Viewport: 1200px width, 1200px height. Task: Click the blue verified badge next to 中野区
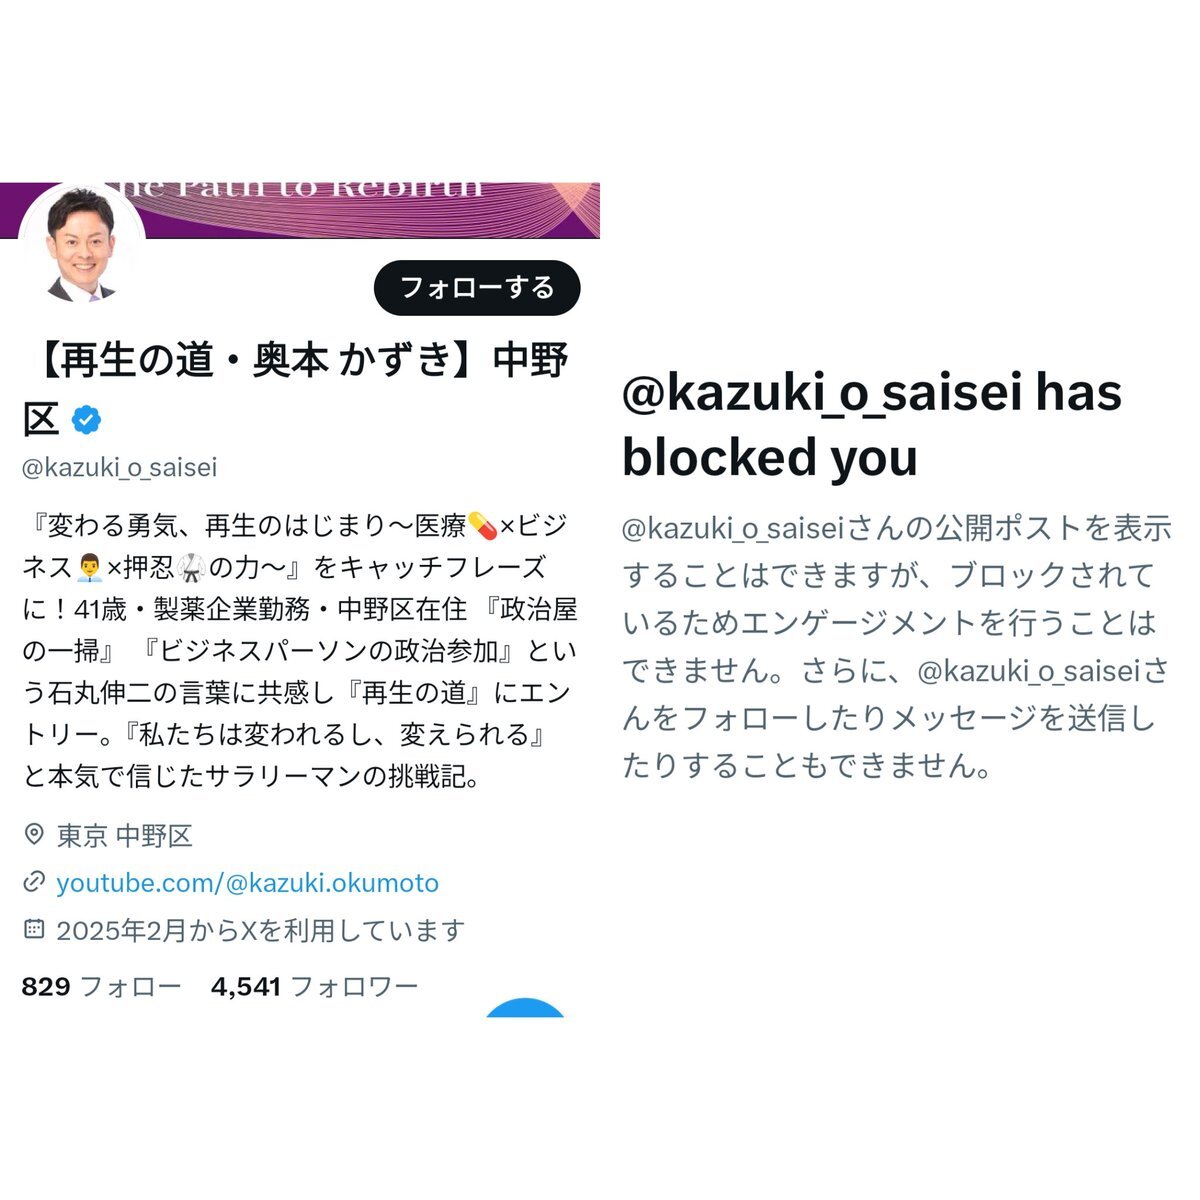click(87, 420)
